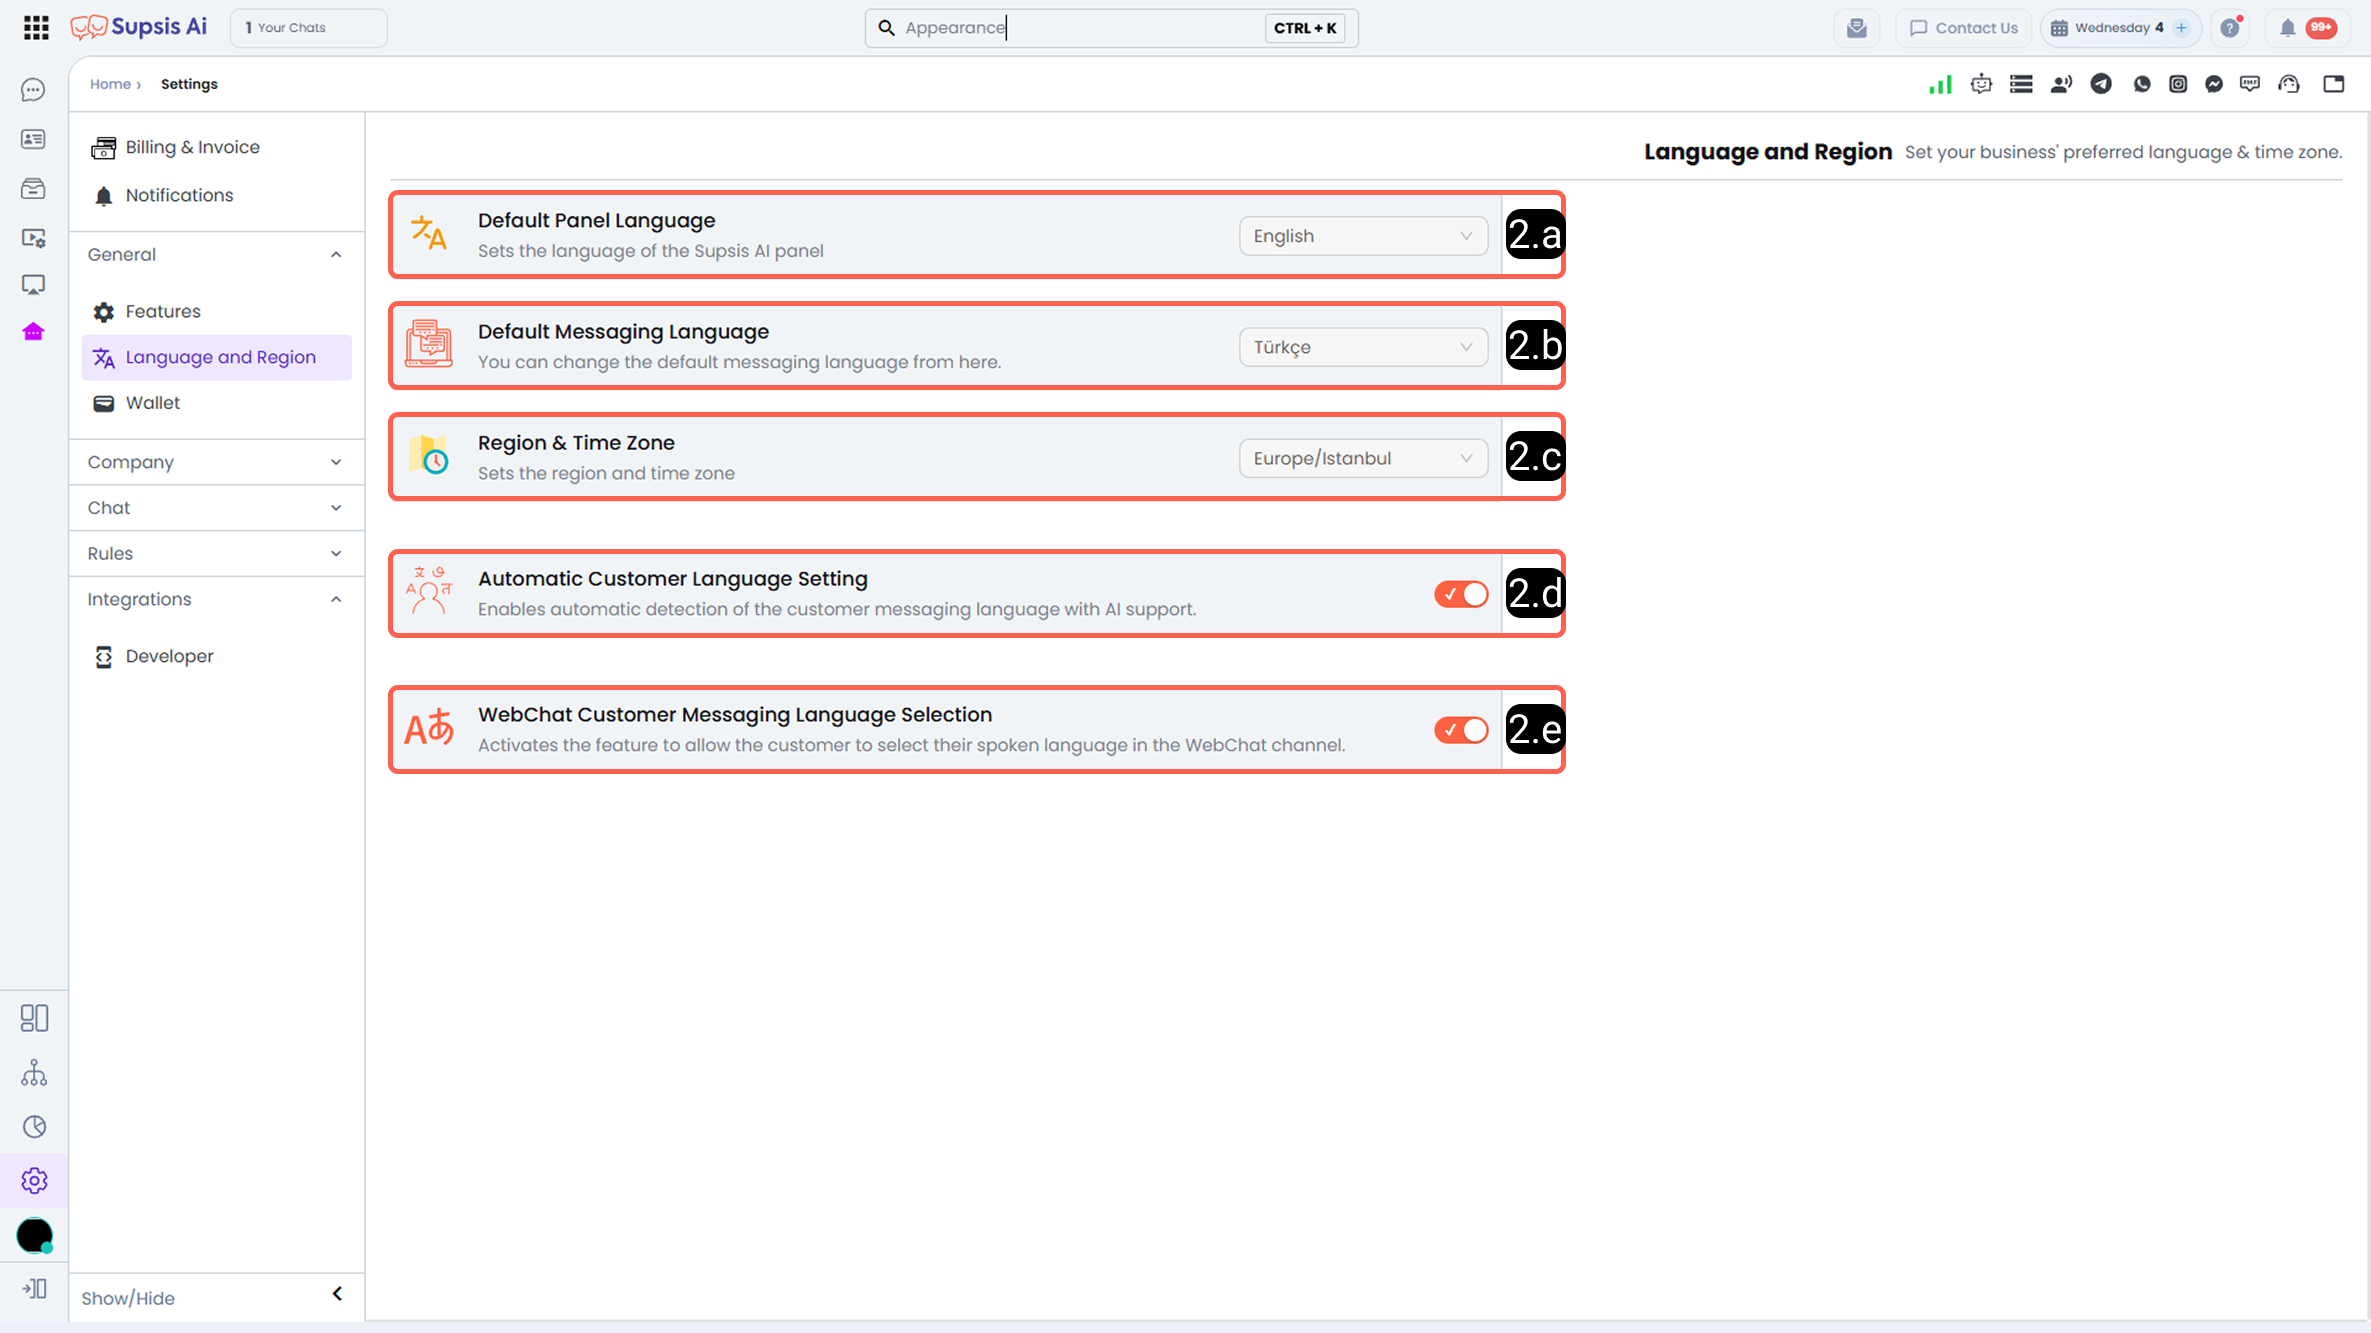Go to Home breadcrumb link
Image resolution: width=2371 pixels, height=1333 pixels.
[x=110, y=84]
